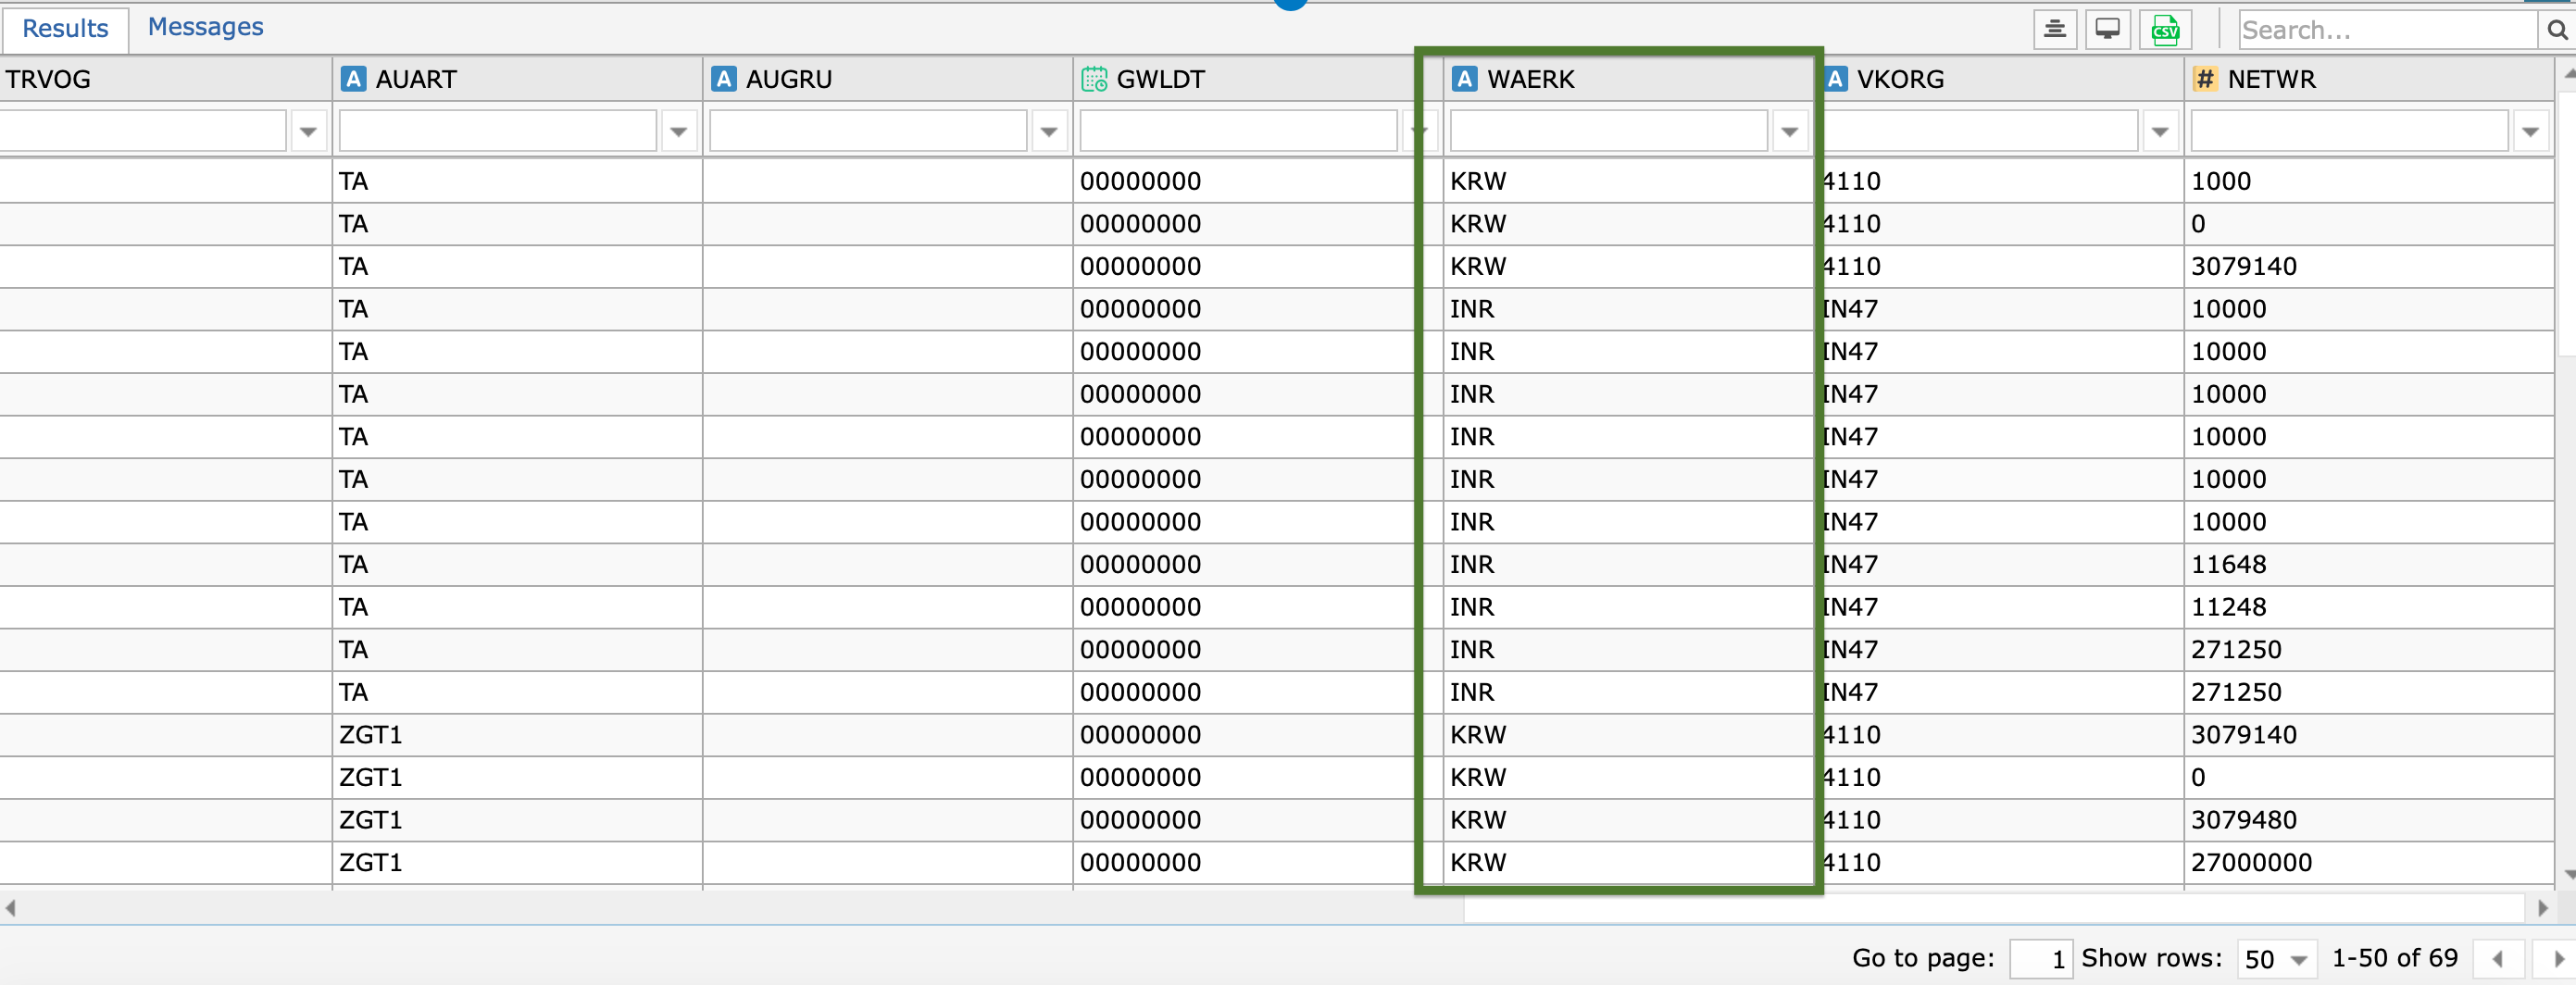Click the WAERK filter text box
Viewport: 2576px width, 985px height.
coord(1609,131)
